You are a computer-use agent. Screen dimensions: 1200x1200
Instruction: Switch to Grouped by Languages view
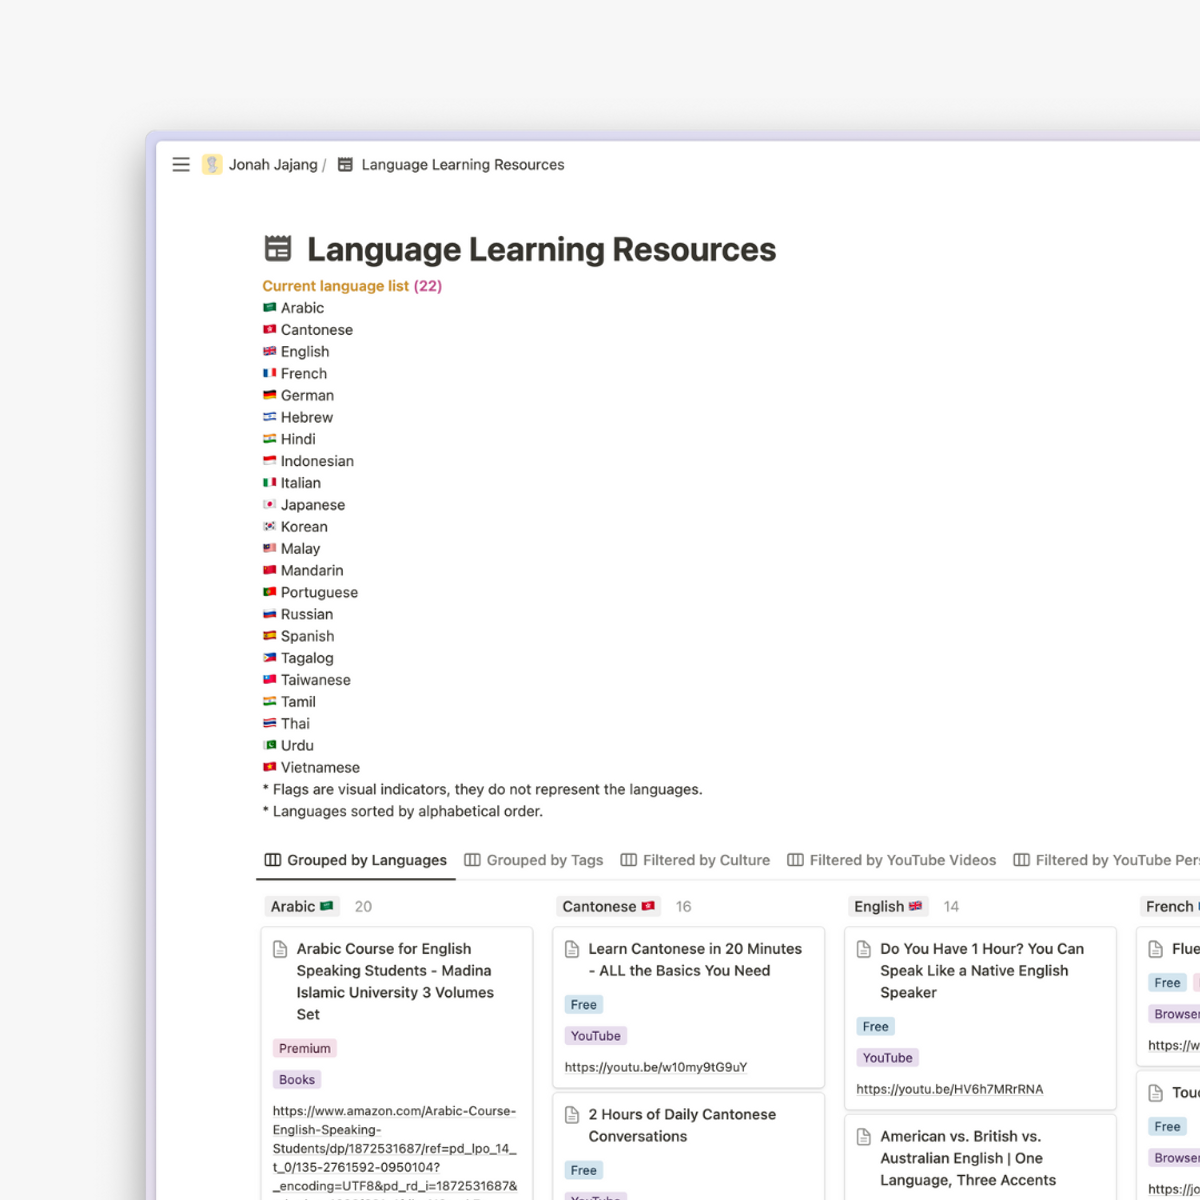point(356,860)
